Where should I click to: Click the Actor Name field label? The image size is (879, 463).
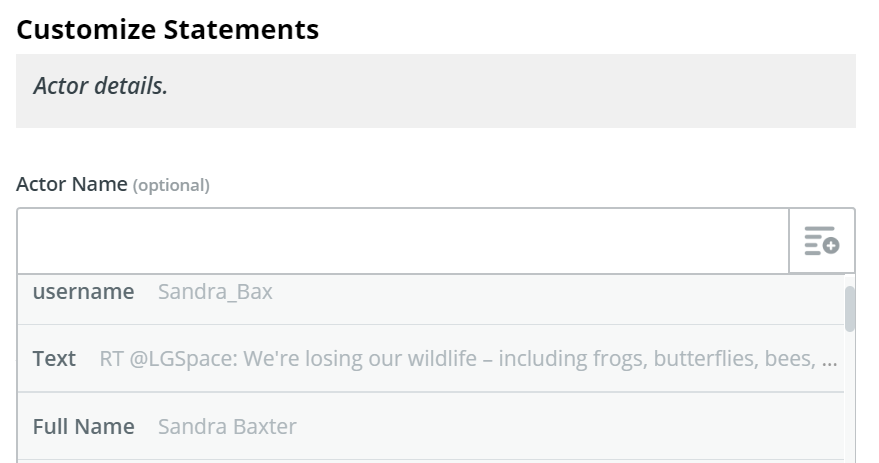tap(72, 184)
